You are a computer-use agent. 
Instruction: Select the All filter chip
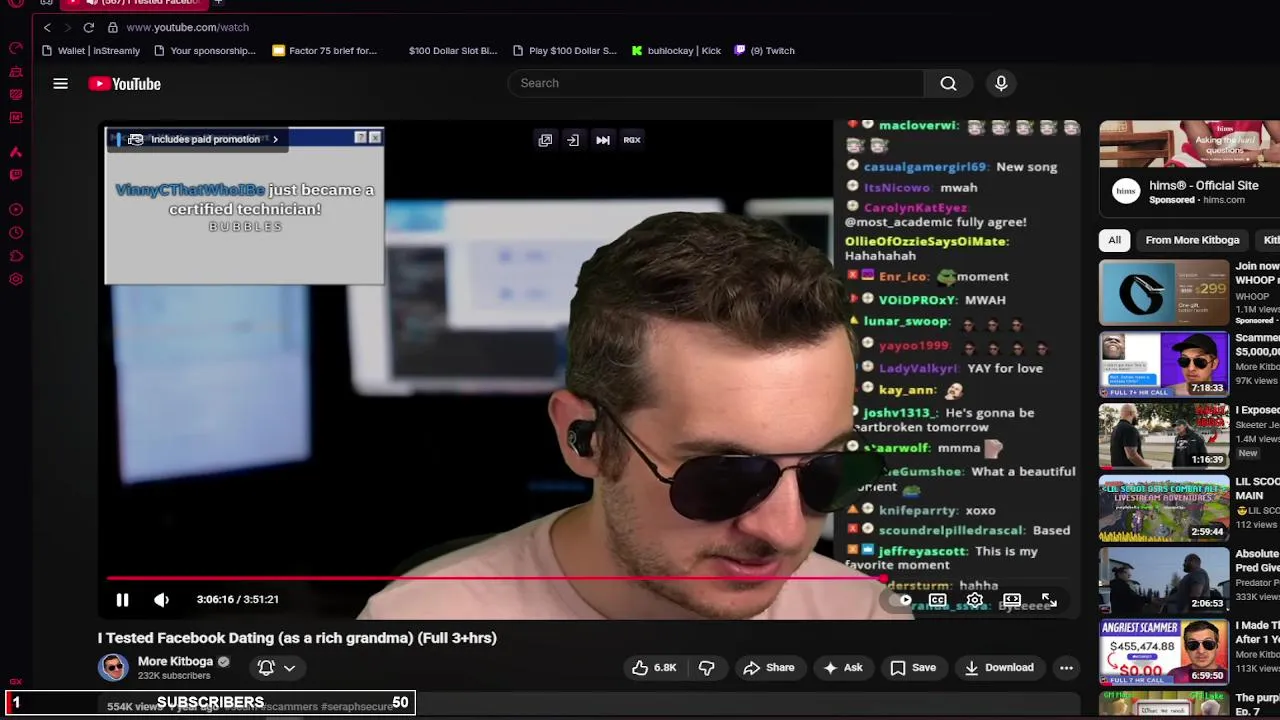coord(1114,240)
